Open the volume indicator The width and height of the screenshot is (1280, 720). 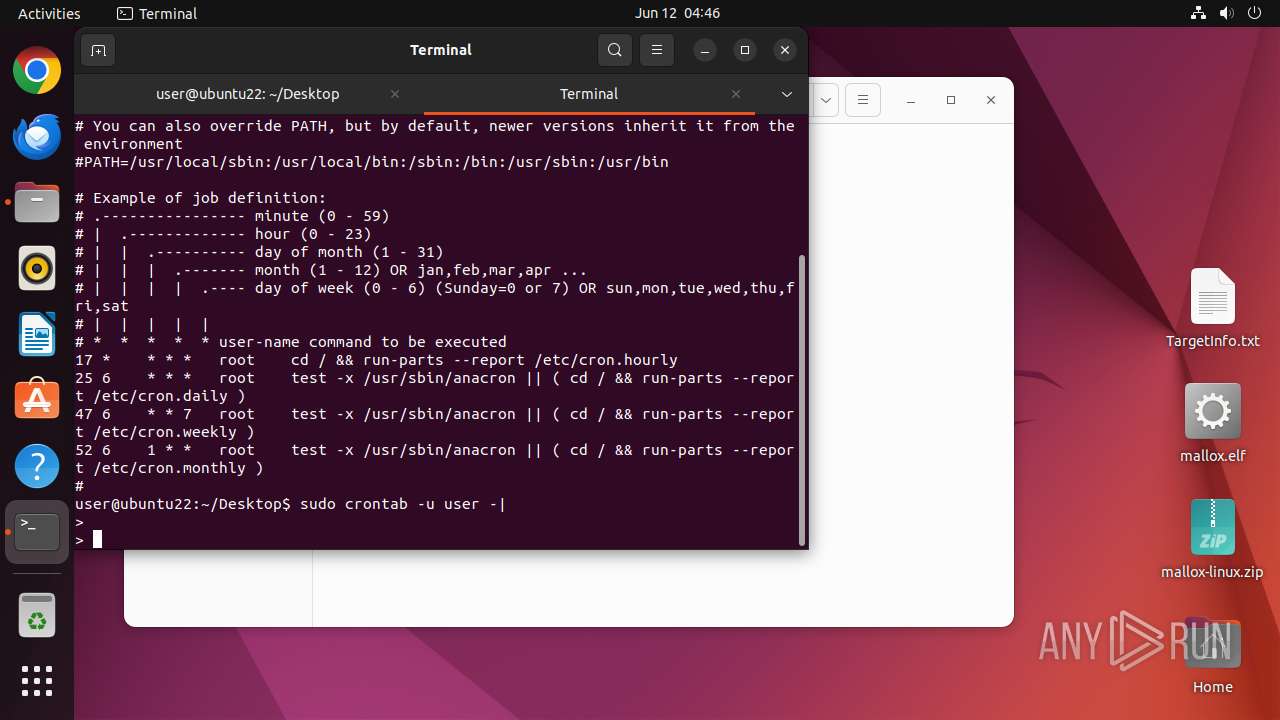click(x=1226, y=13)
